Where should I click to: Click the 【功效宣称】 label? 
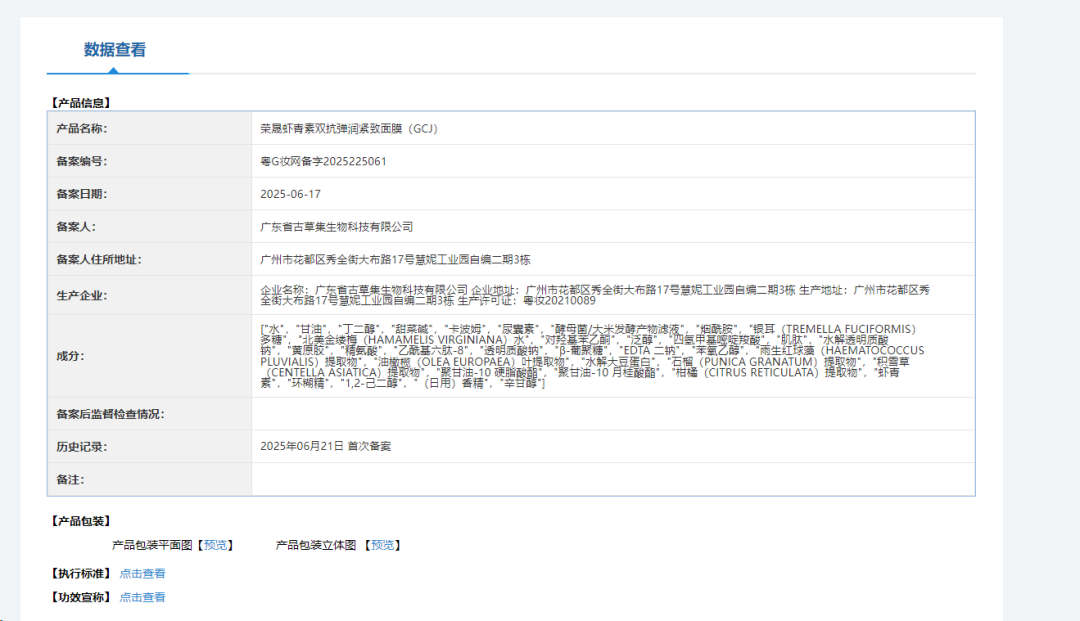coord(81,597)
